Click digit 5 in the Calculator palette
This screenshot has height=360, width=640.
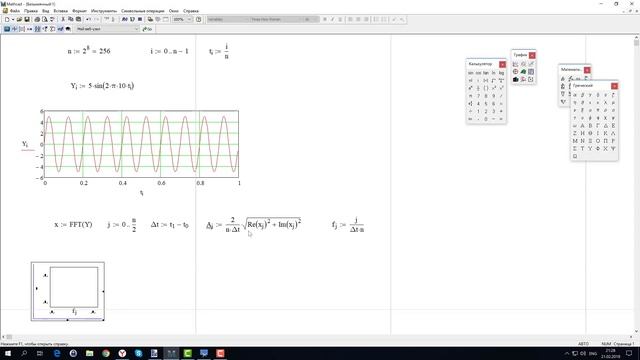[x=486, y=104]
